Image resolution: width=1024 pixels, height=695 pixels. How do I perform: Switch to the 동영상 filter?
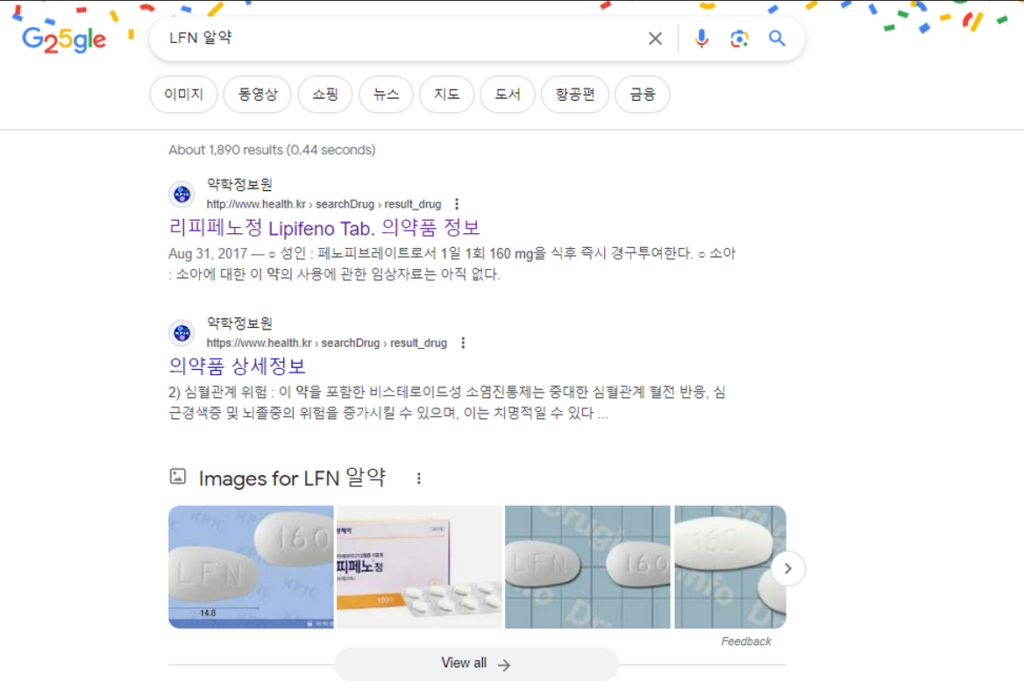(x=257, y=95)
